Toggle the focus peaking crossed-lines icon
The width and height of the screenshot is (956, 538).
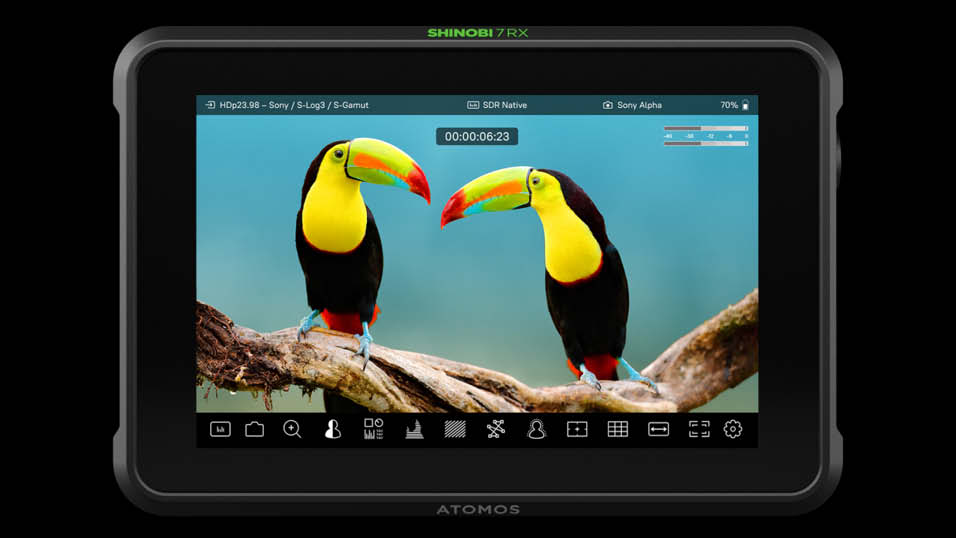click(x=496, y=429)
